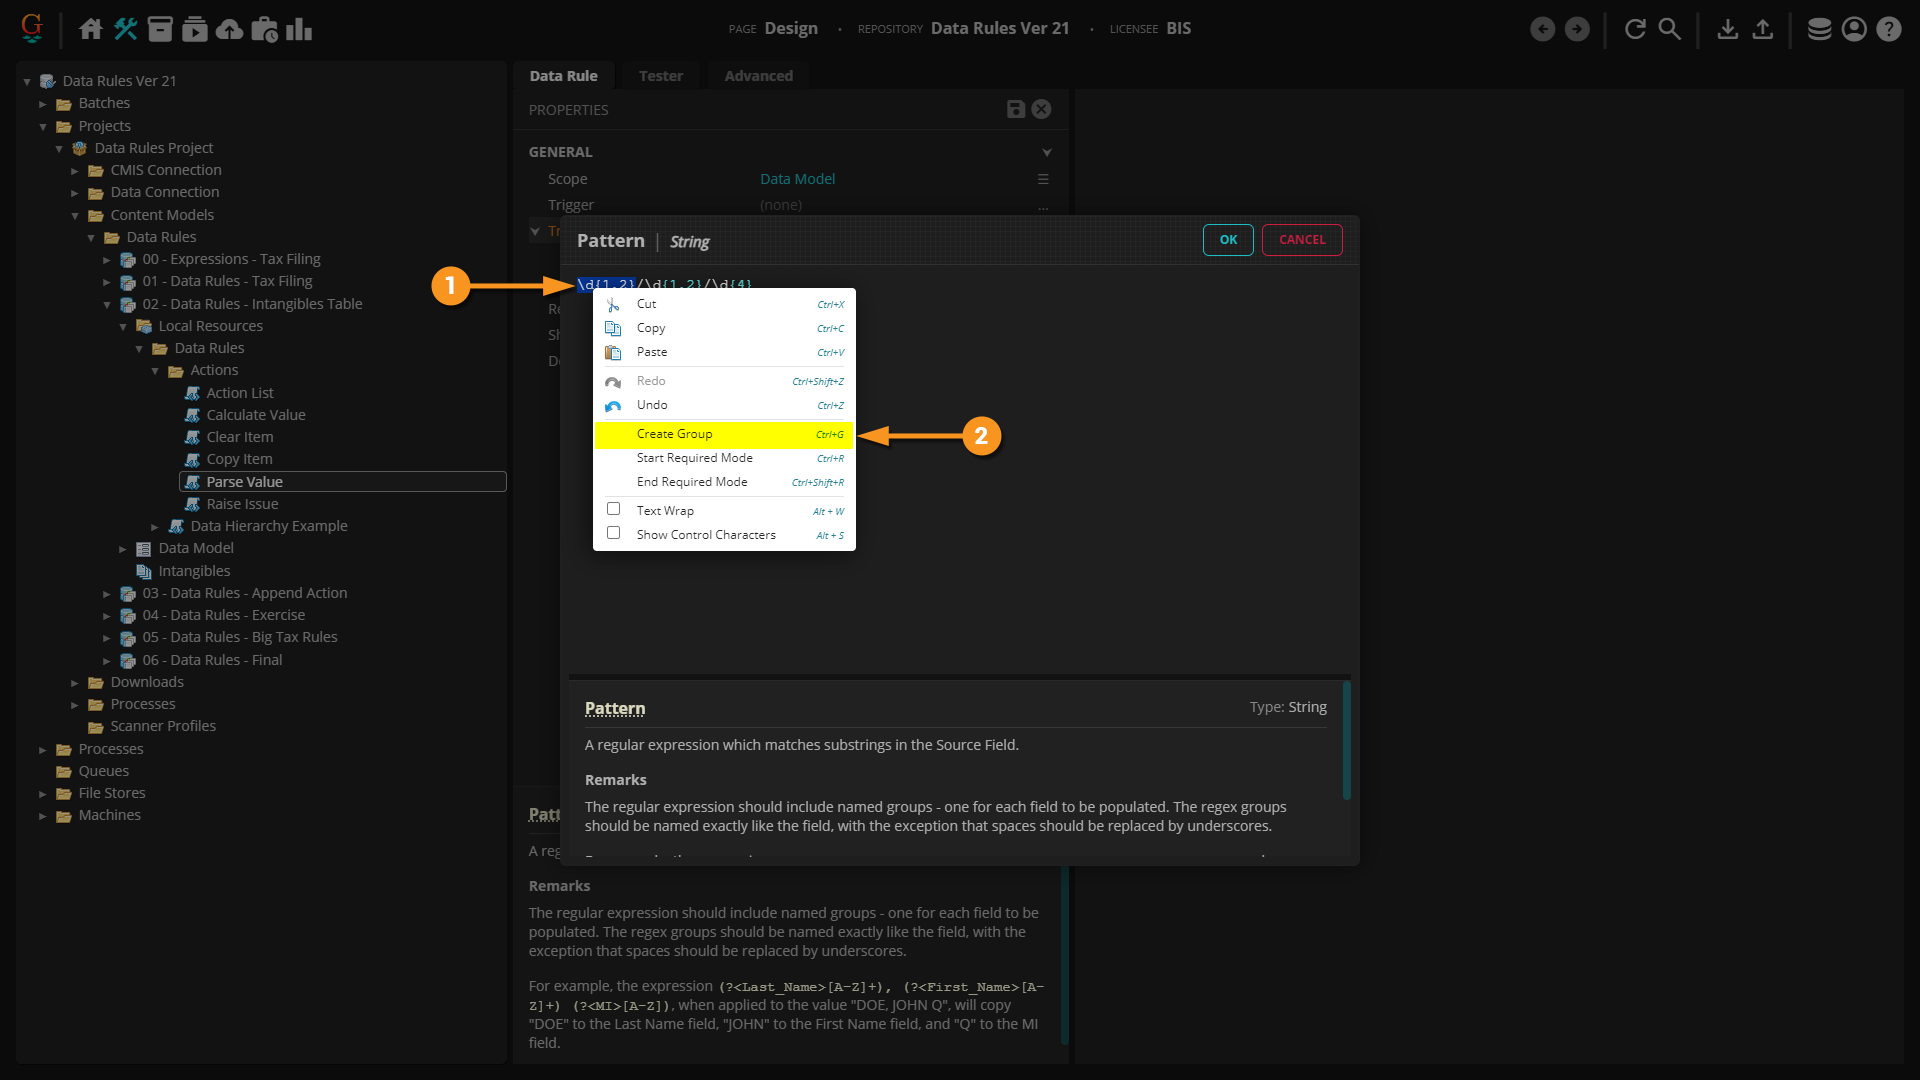Collapse the GENERAL section chevron
The width and height of the screenshot is (1920, 1080).
pyautogui.click(x=1046, y=152)
